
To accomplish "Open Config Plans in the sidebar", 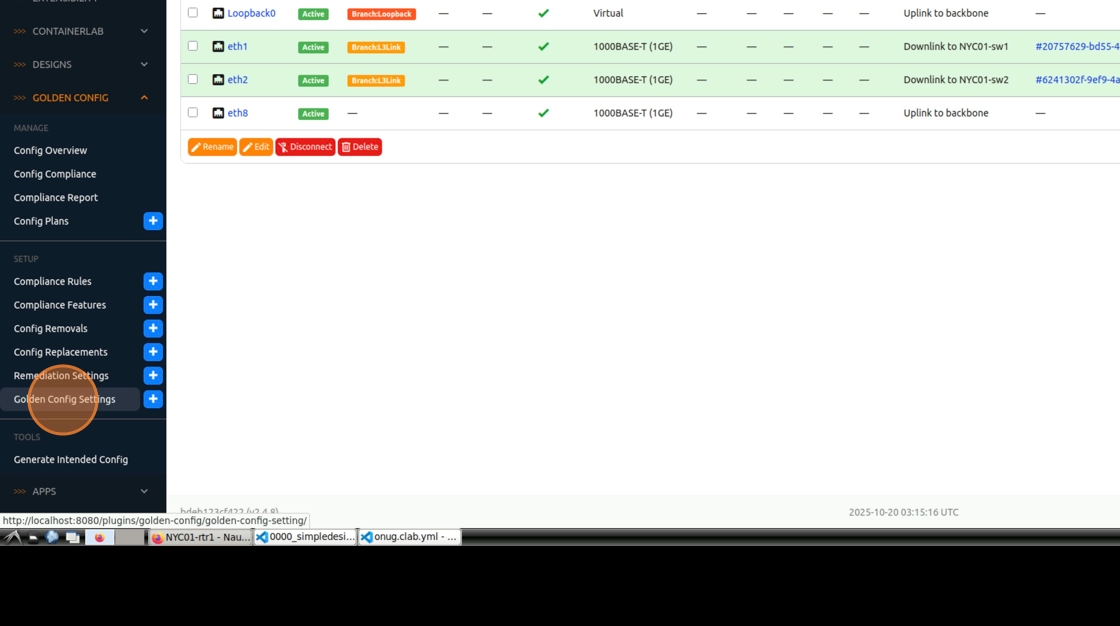I will click(x=41, y=221).
